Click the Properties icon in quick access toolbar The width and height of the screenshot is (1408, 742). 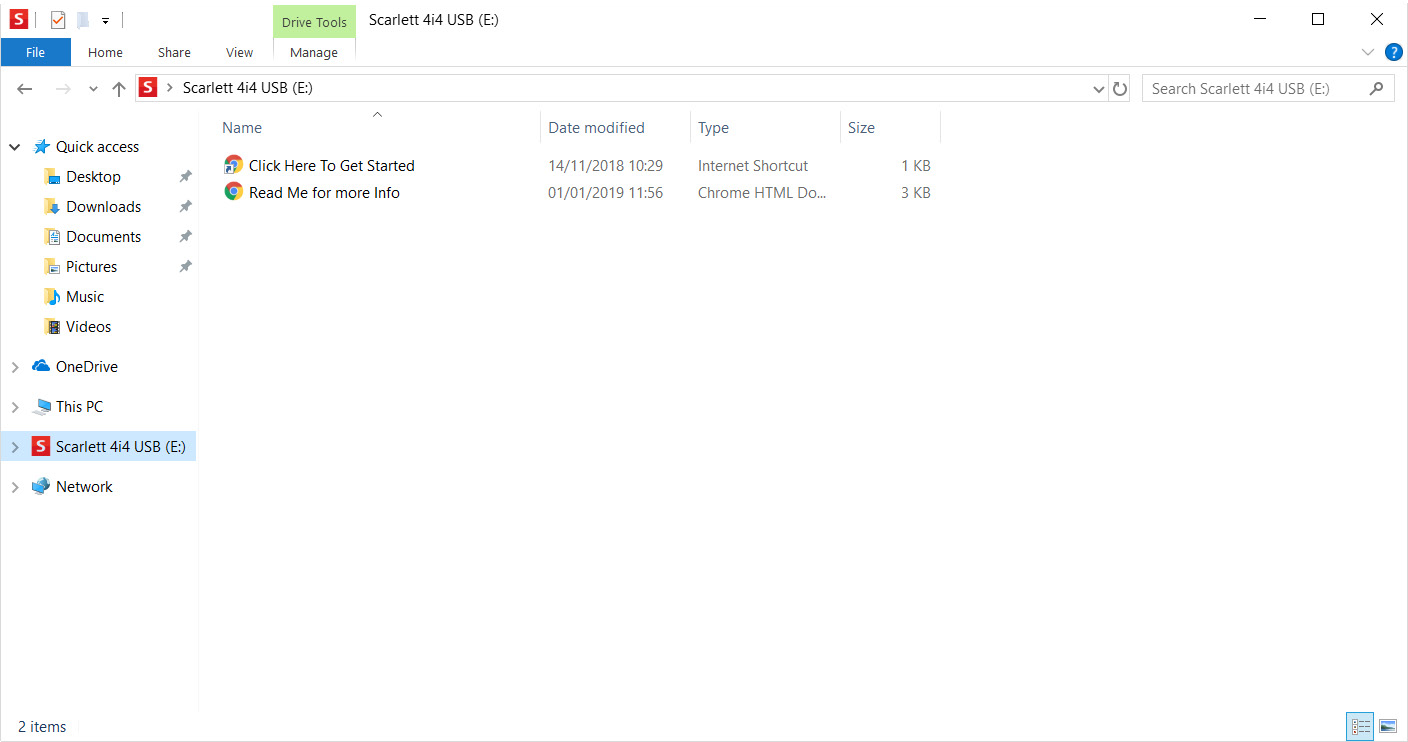(58, 20)
